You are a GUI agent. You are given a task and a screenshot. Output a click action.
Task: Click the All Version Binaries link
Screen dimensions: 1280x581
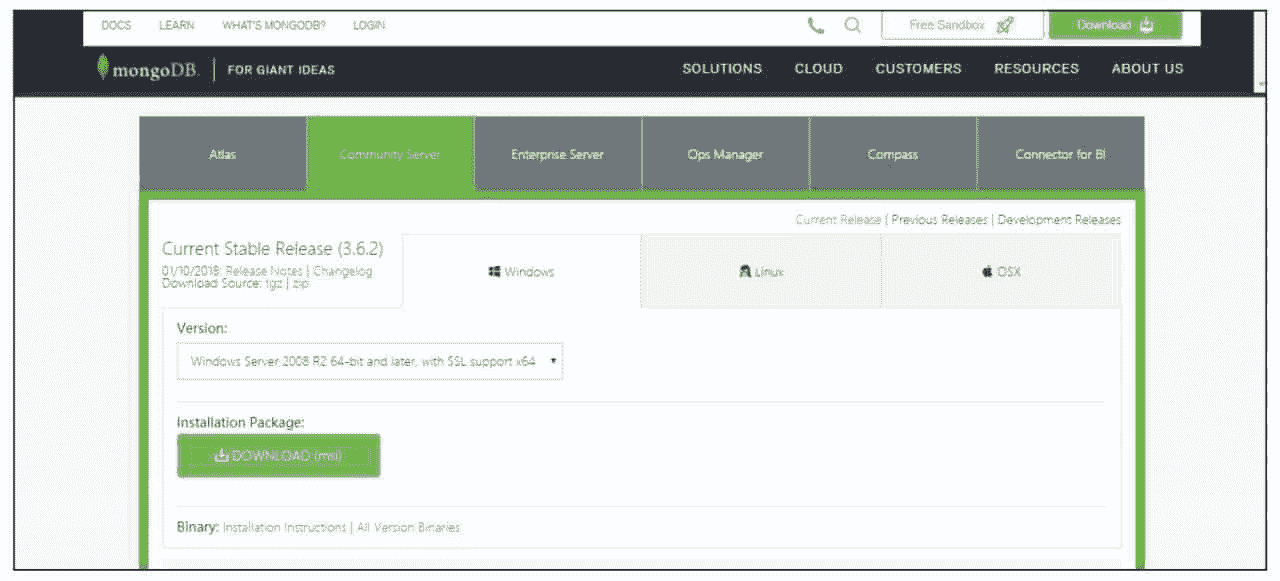pos(408,527)
